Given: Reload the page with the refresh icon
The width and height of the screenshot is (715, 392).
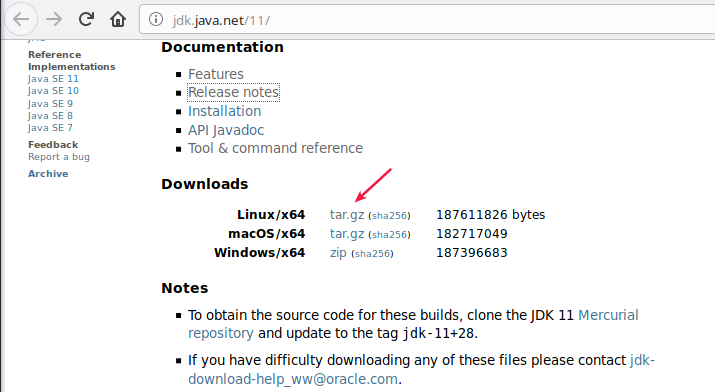Looking at the screenshot, I should [86, 19].
